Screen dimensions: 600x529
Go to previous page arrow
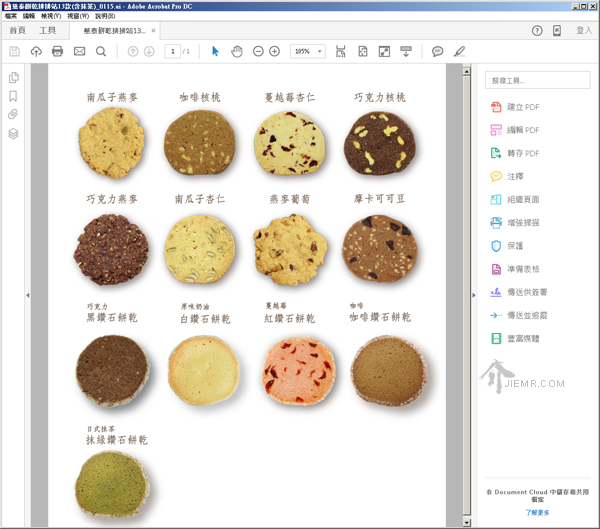point(133,51)
